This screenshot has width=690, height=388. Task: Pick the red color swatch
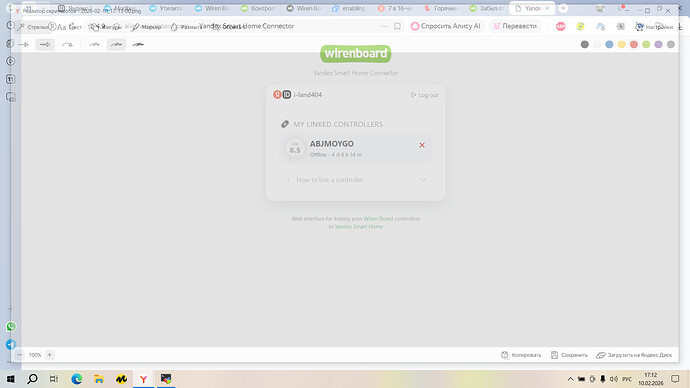click(x=634, y=44)
